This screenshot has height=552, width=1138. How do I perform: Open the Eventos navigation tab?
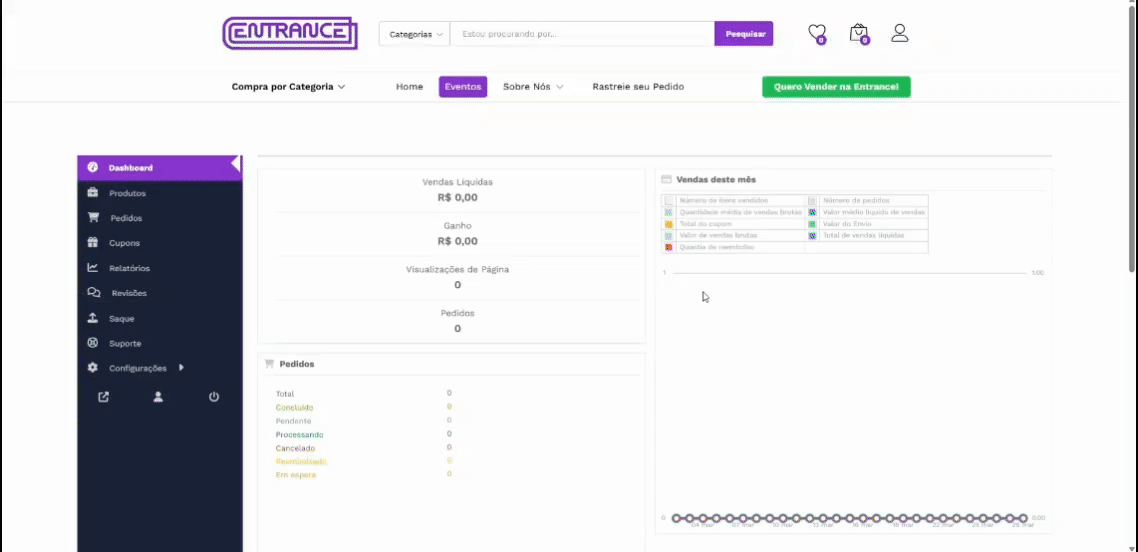(x=462, y=87)
